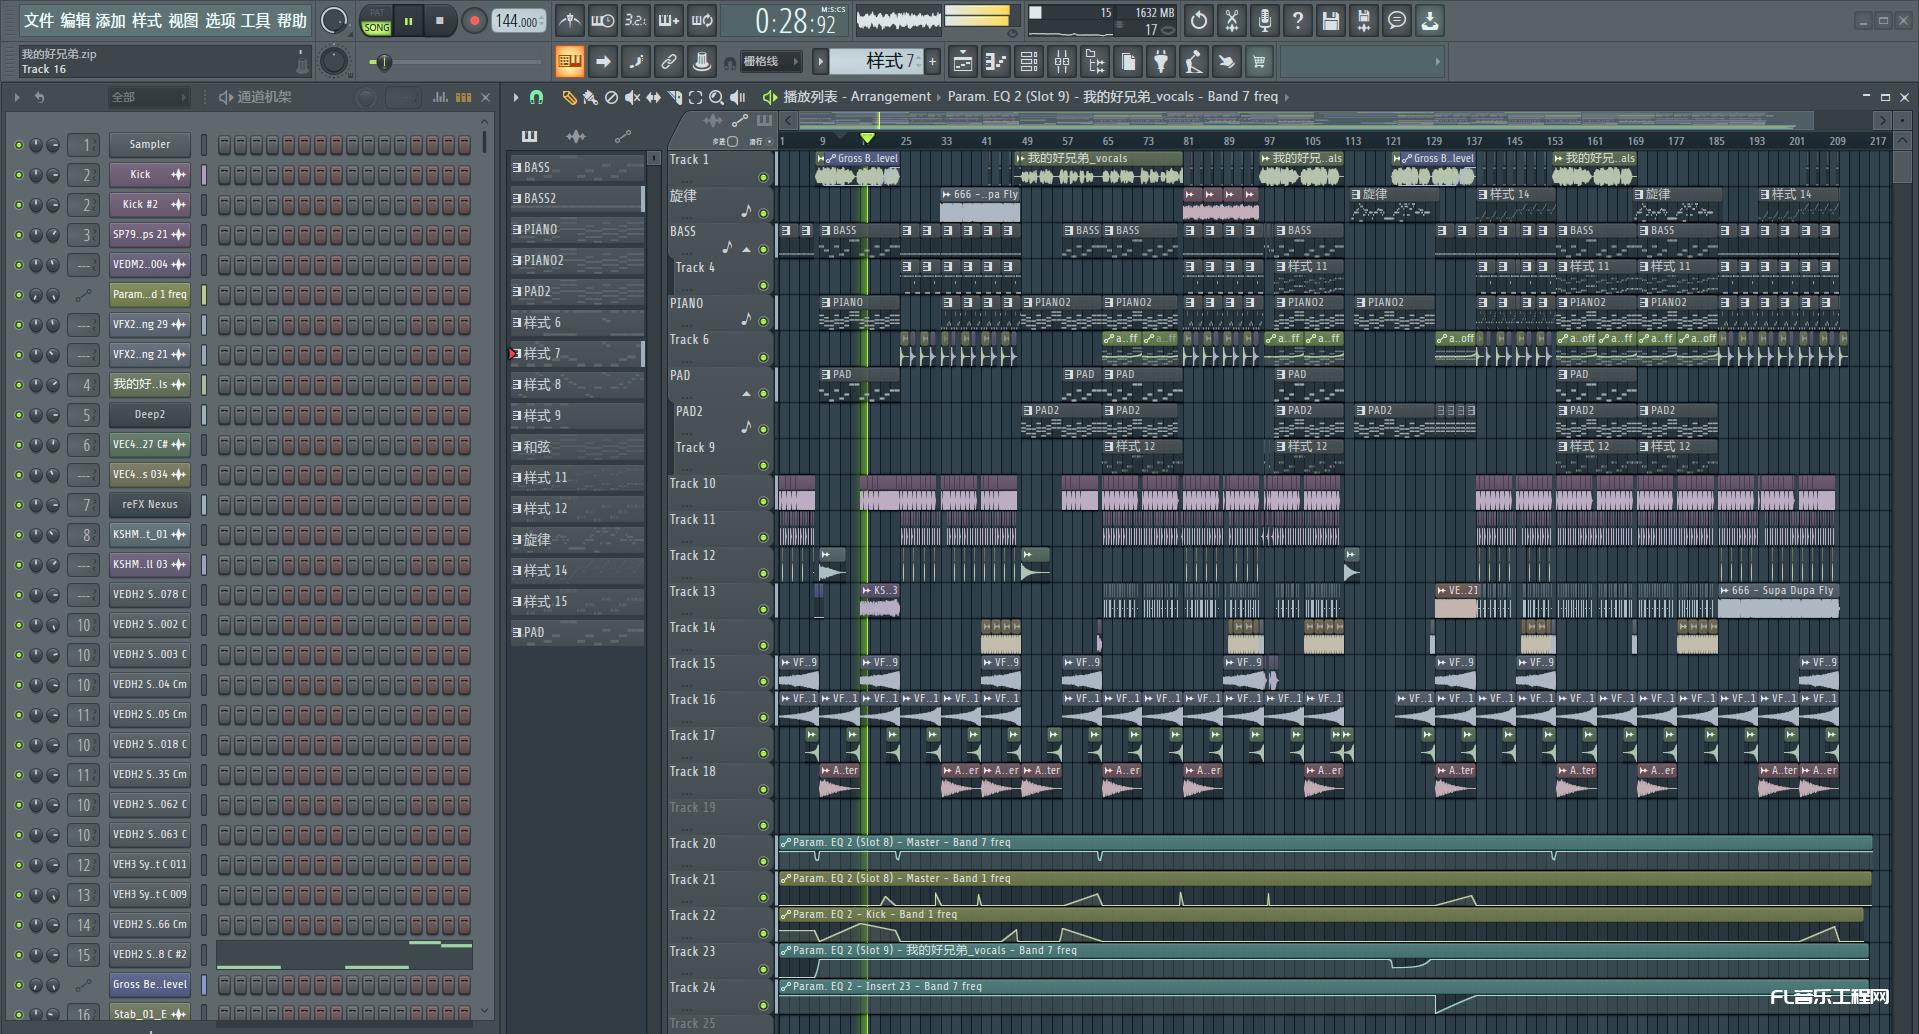Open the browser view icon
Screen dimensions: 1919x1034
click(x=1095, y=62)
